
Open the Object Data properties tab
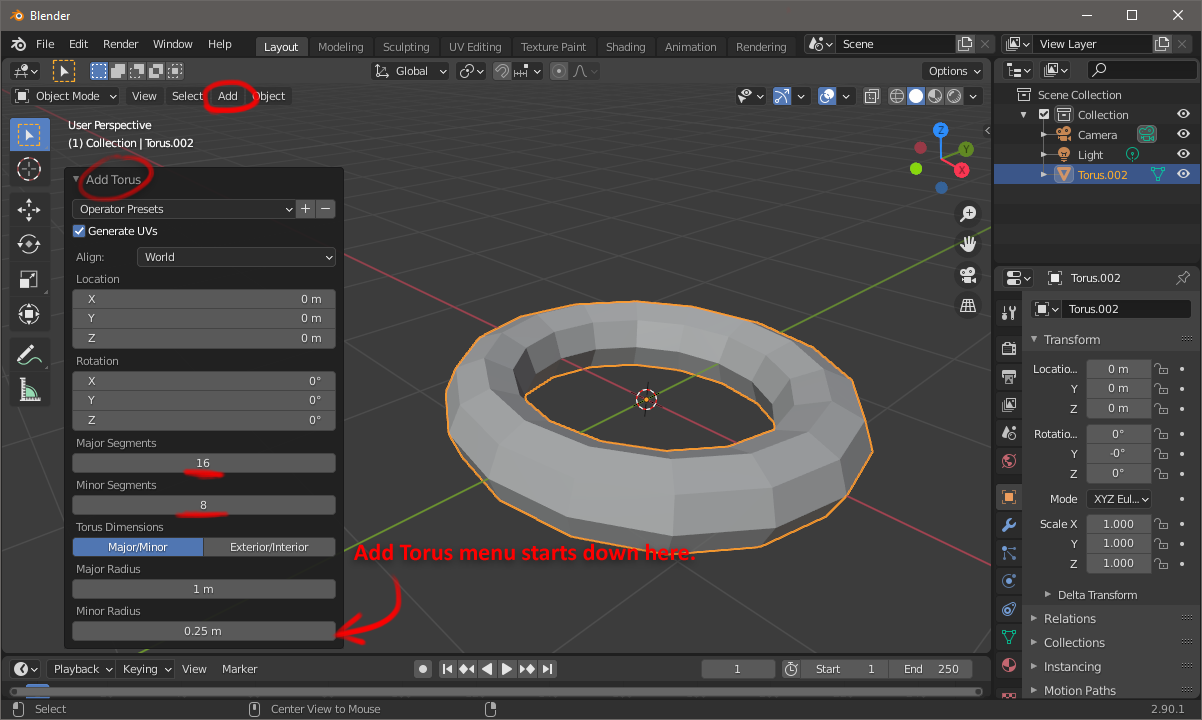click(x=1008, y=637)
